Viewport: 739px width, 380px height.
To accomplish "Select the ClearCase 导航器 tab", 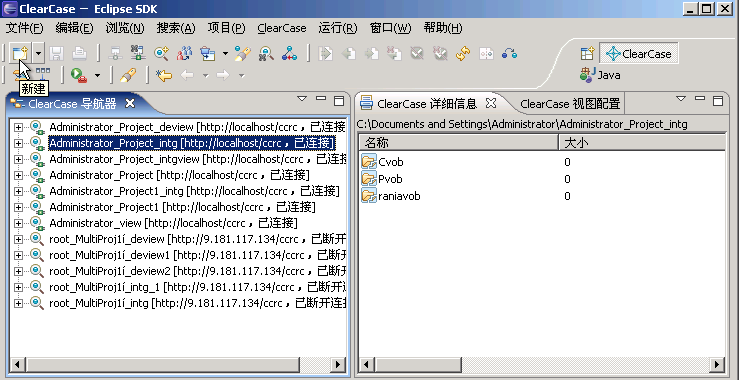I will coord(73,104).
